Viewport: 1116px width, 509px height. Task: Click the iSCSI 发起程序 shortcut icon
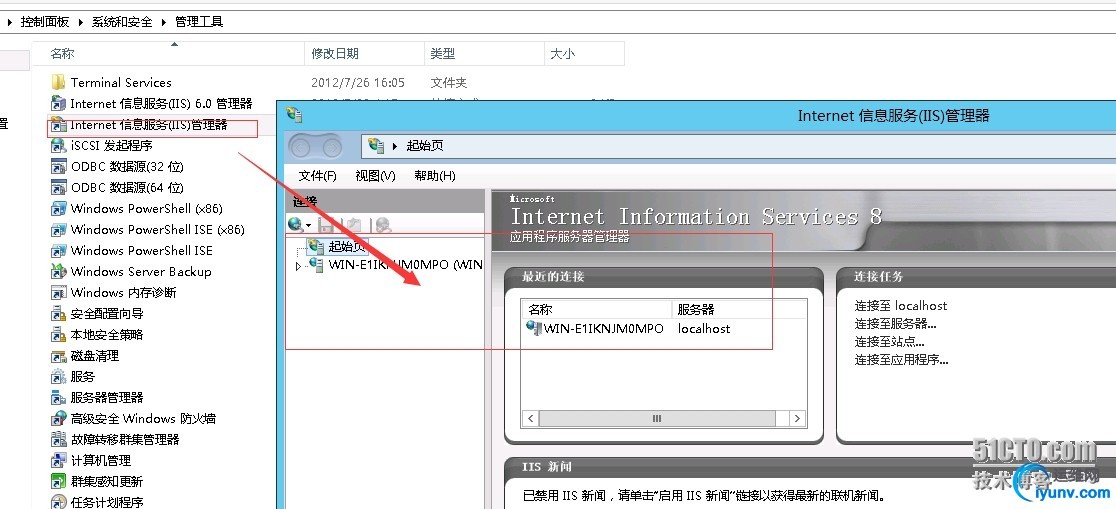pos(59,145)
